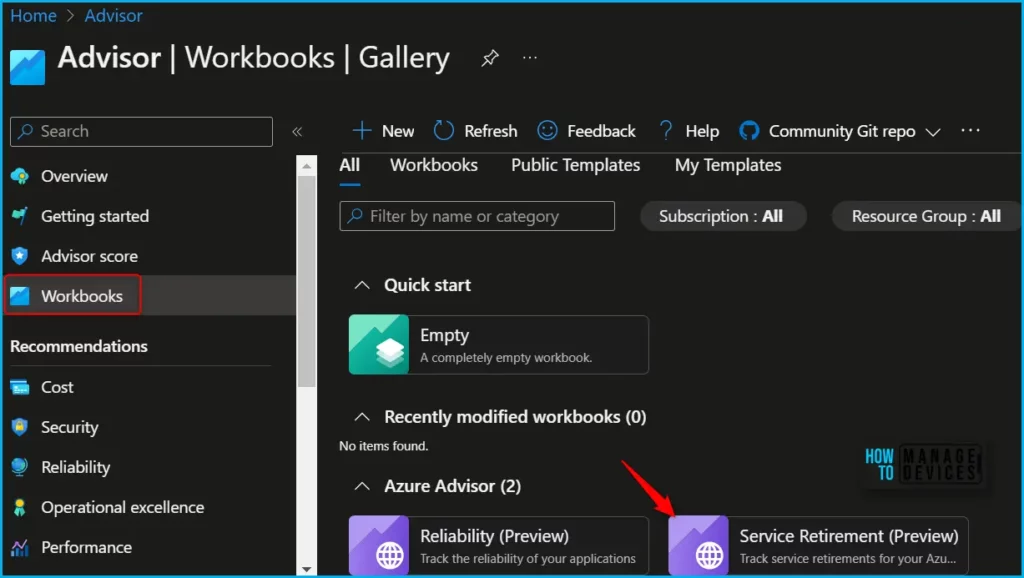Collapse the sidebar with the double-chevron
The width and height of the screenshot is (1024, 578).
pyautogui.click(x=297, y=132)
